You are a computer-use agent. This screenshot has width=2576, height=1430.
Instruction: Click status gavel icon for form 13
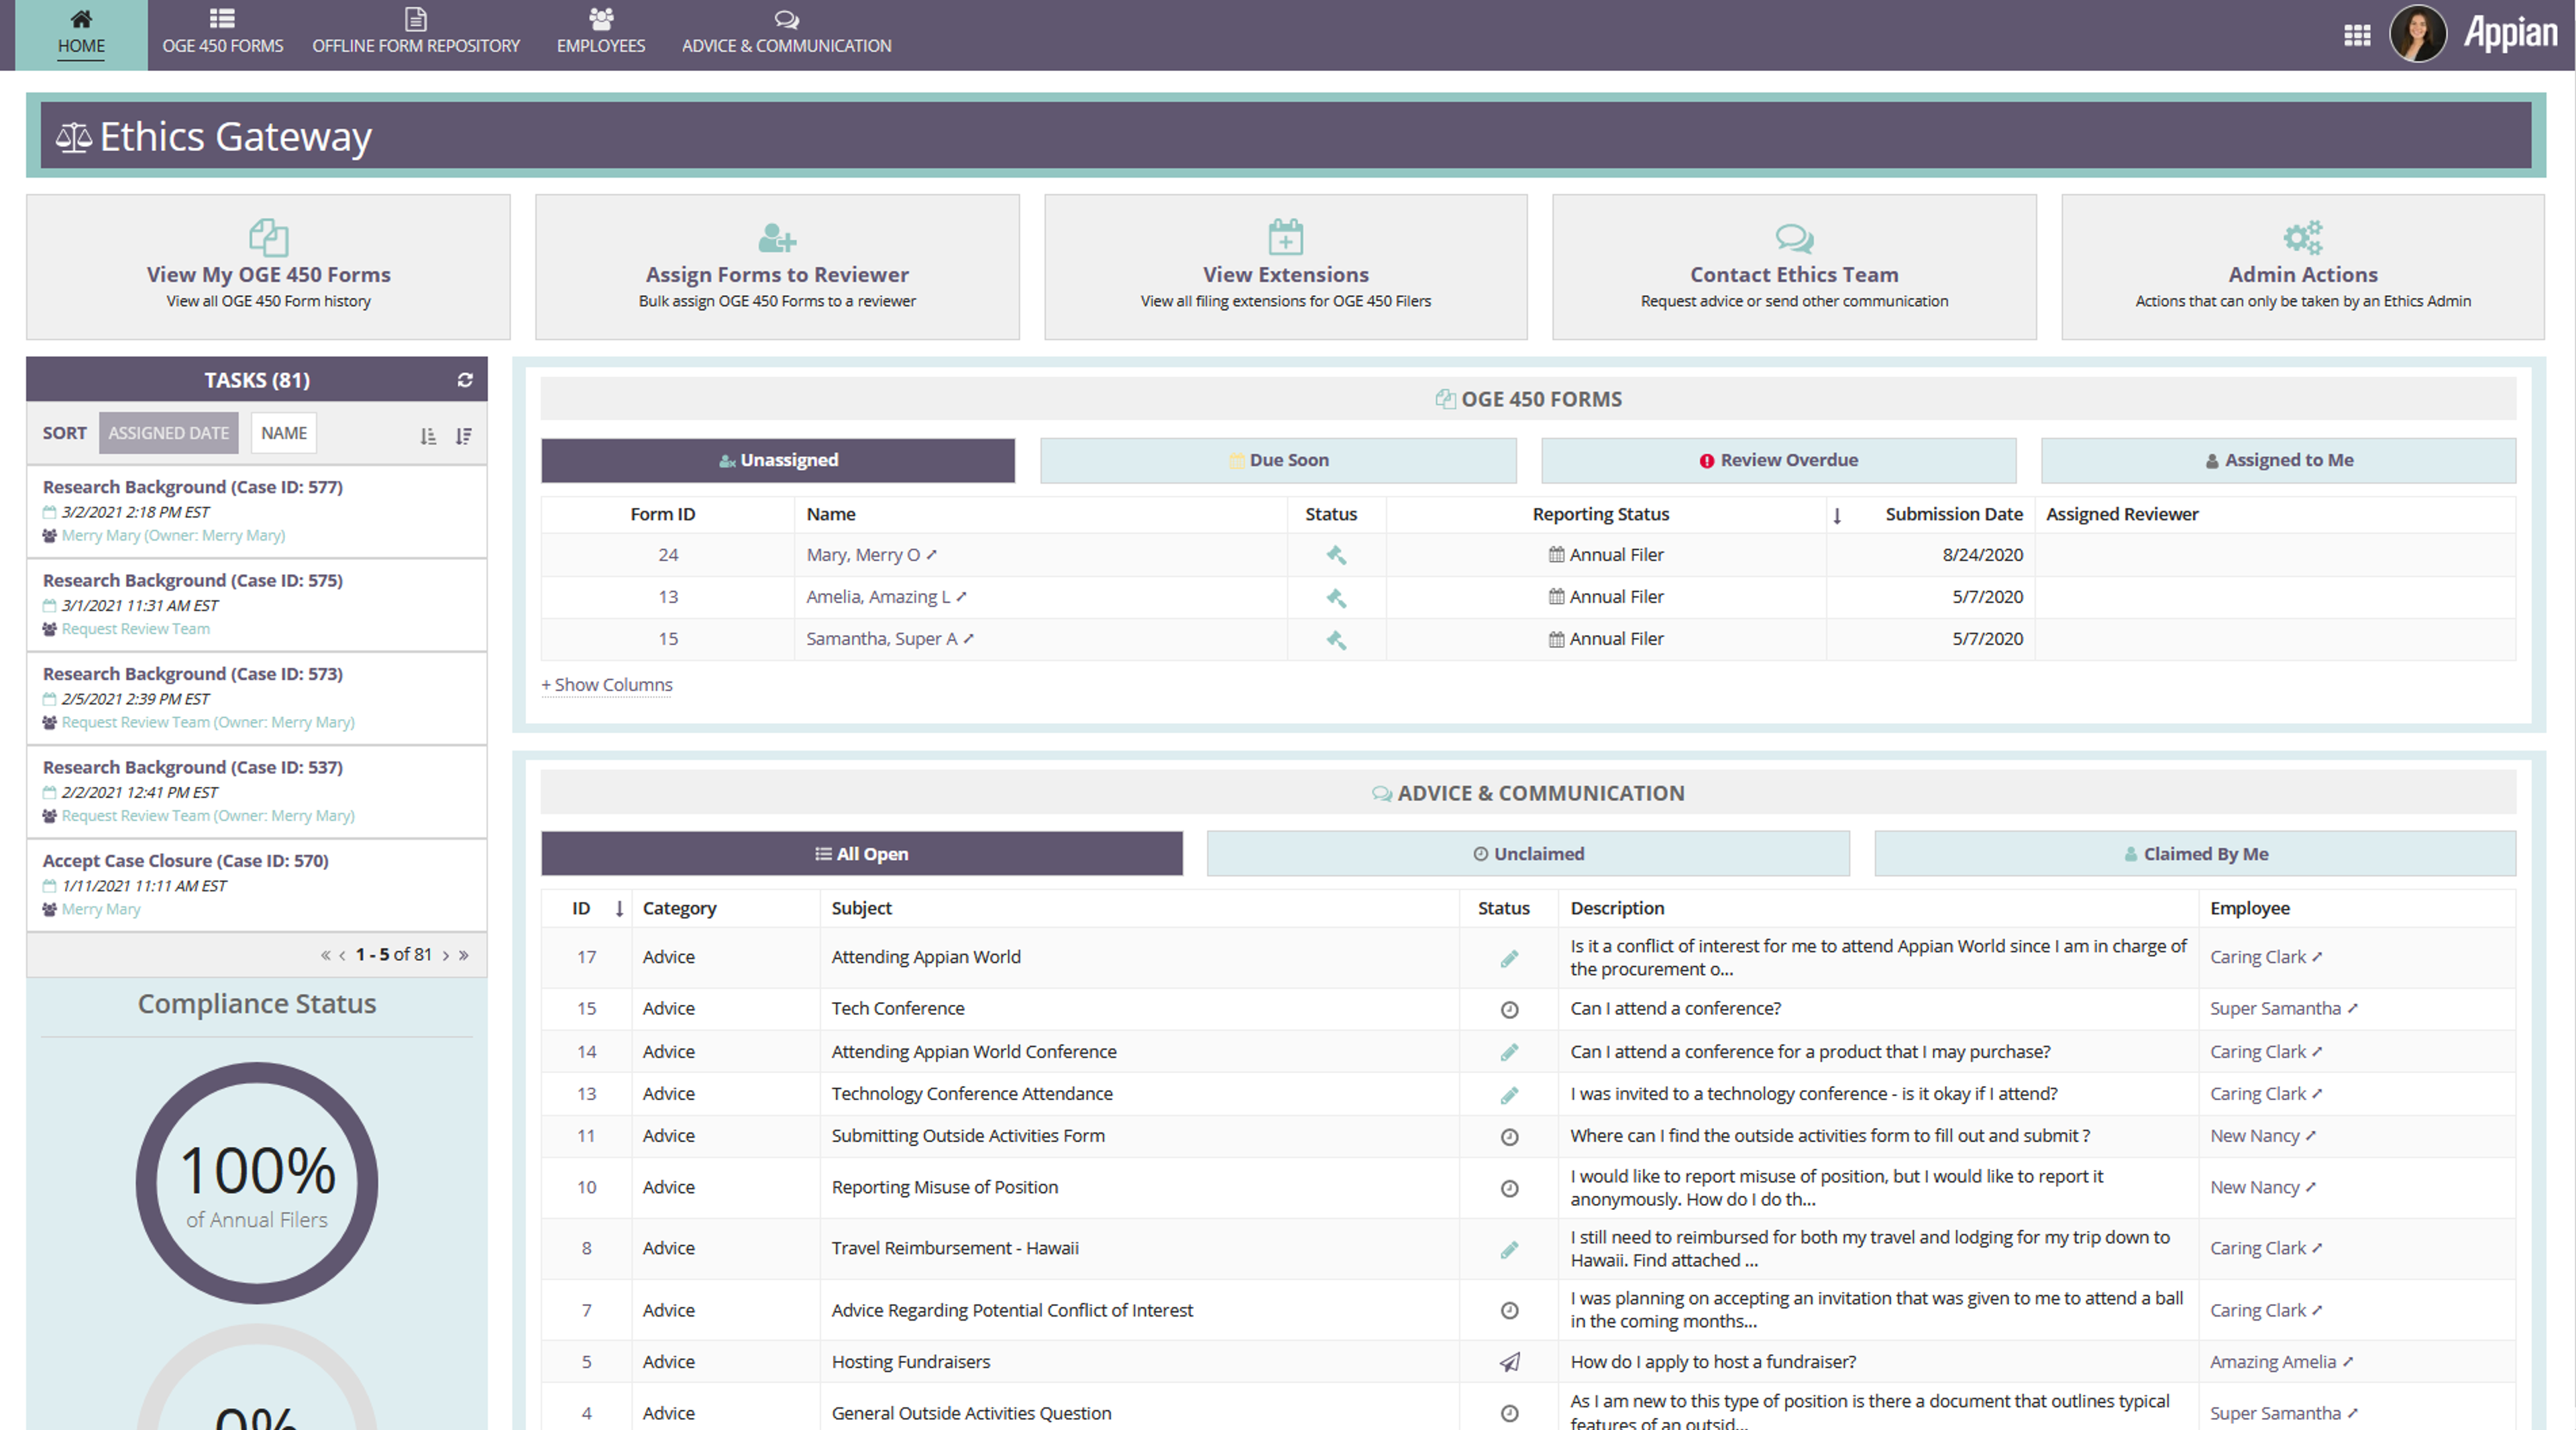coord(1336,598)
